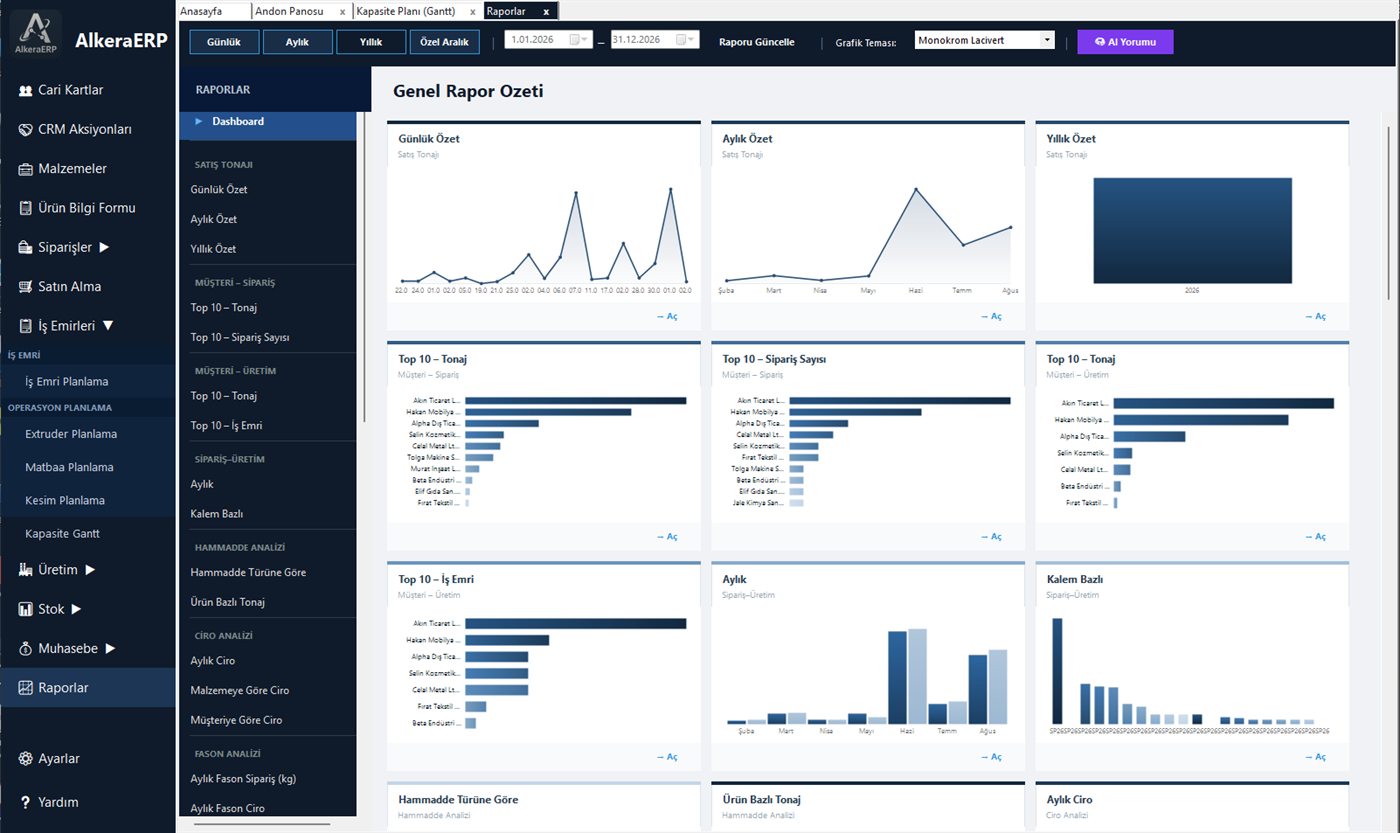
Task: Switch to the Anasayfa tab
Action: (x=213, y=12)
